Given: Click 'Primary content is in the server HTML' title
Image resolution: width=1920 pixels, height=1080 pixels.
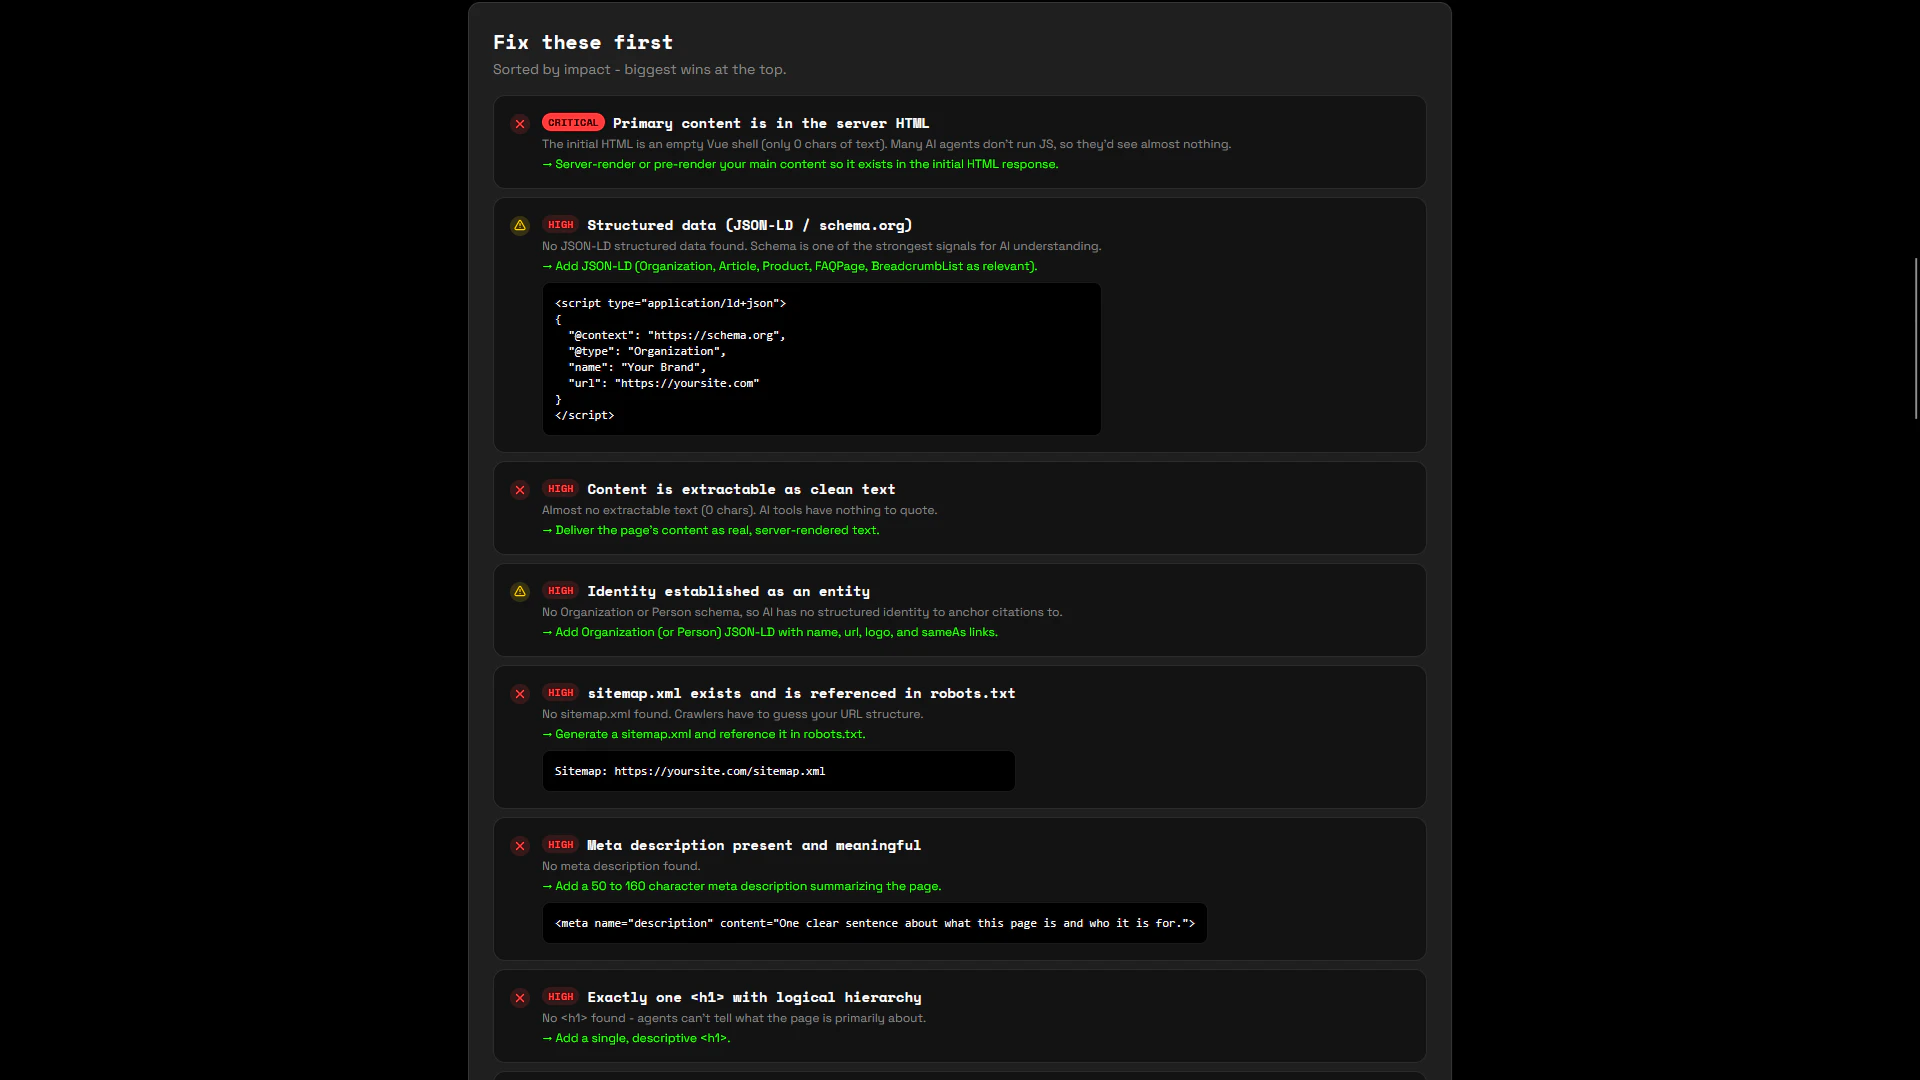Looking at the screenshot, I should tap(771, 124).
